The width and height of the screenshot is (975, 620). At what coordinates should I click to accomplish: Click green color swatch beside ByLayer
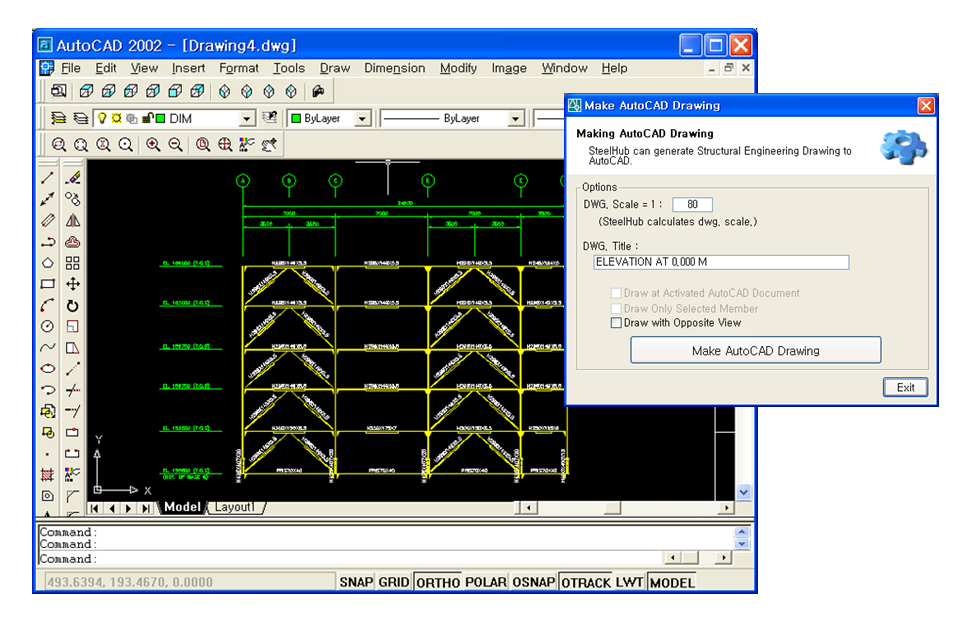click(297, 118)
